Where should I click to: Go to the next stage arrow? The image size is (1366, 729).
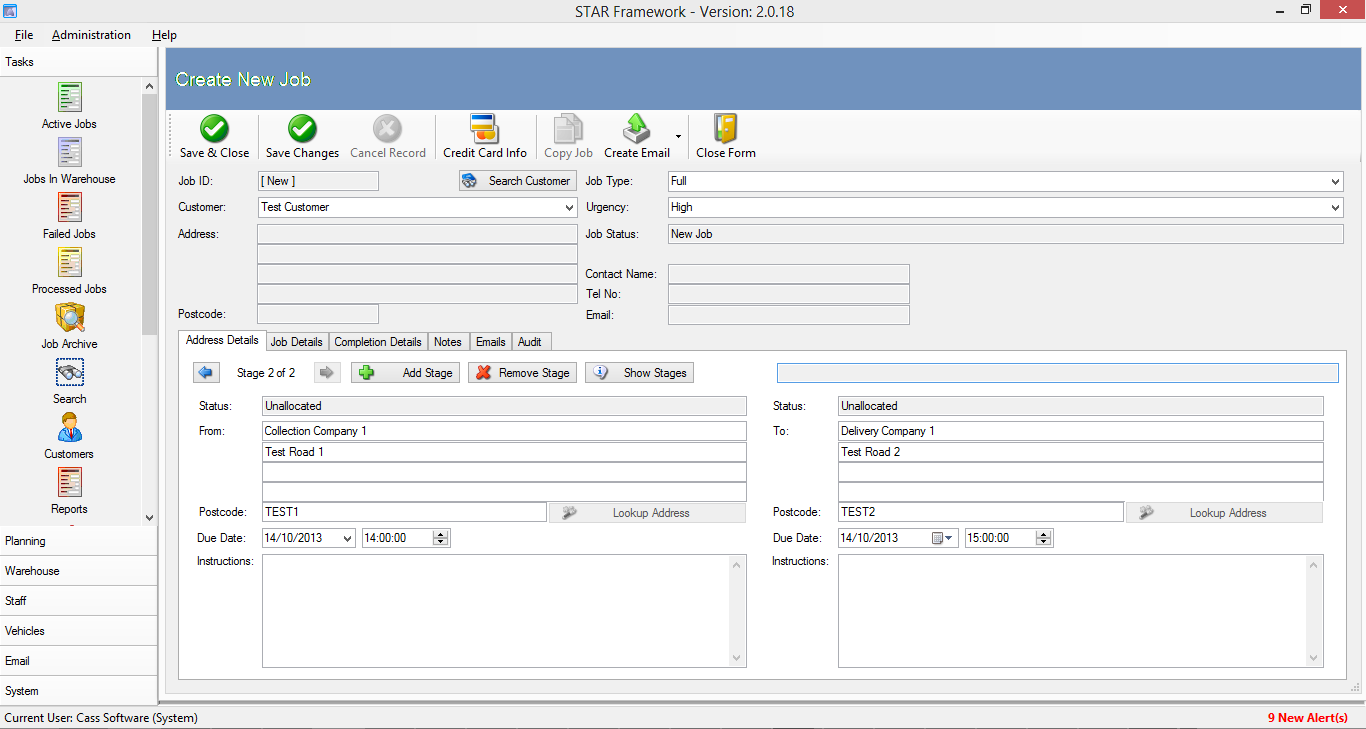coord(327,373)
